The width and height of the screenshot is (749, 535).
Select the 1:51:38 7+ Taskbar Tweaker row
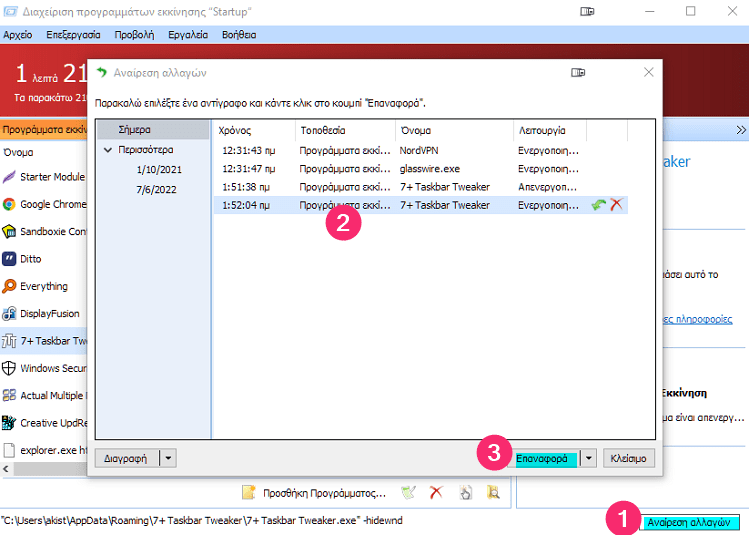click(x=420, y=187)
